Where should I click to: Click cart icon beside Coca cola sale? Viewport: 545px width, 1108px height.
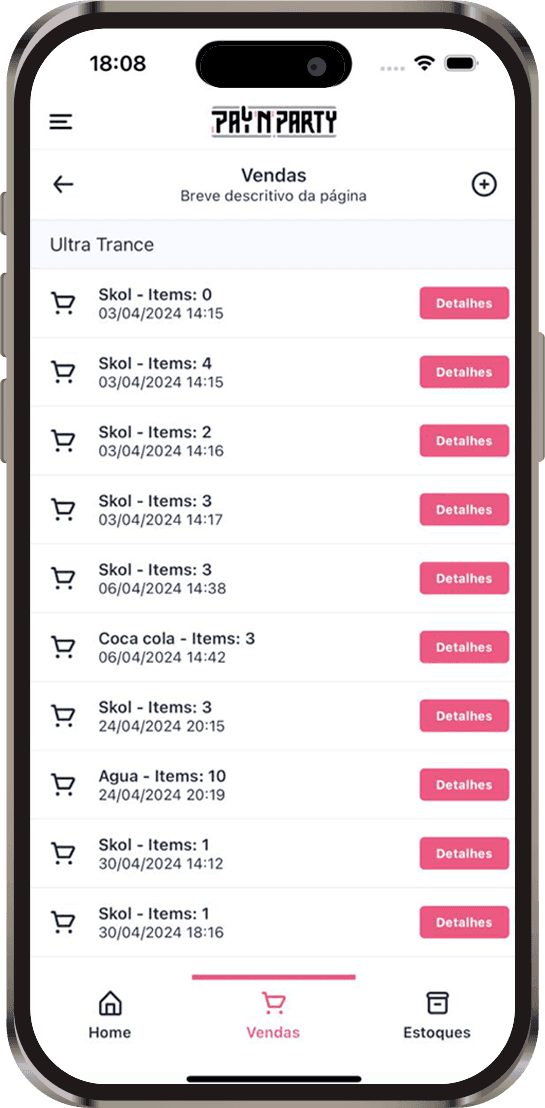click(64, 647)
